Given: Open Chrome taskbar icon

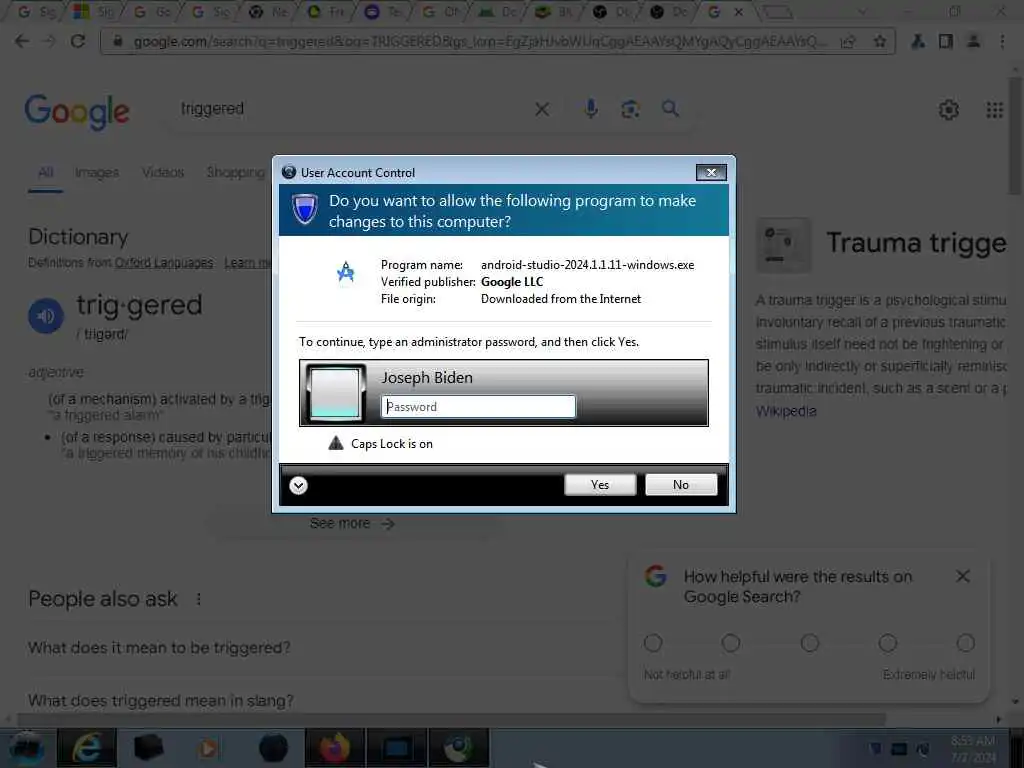Looking at the screenshot, I should click(459, 748).
